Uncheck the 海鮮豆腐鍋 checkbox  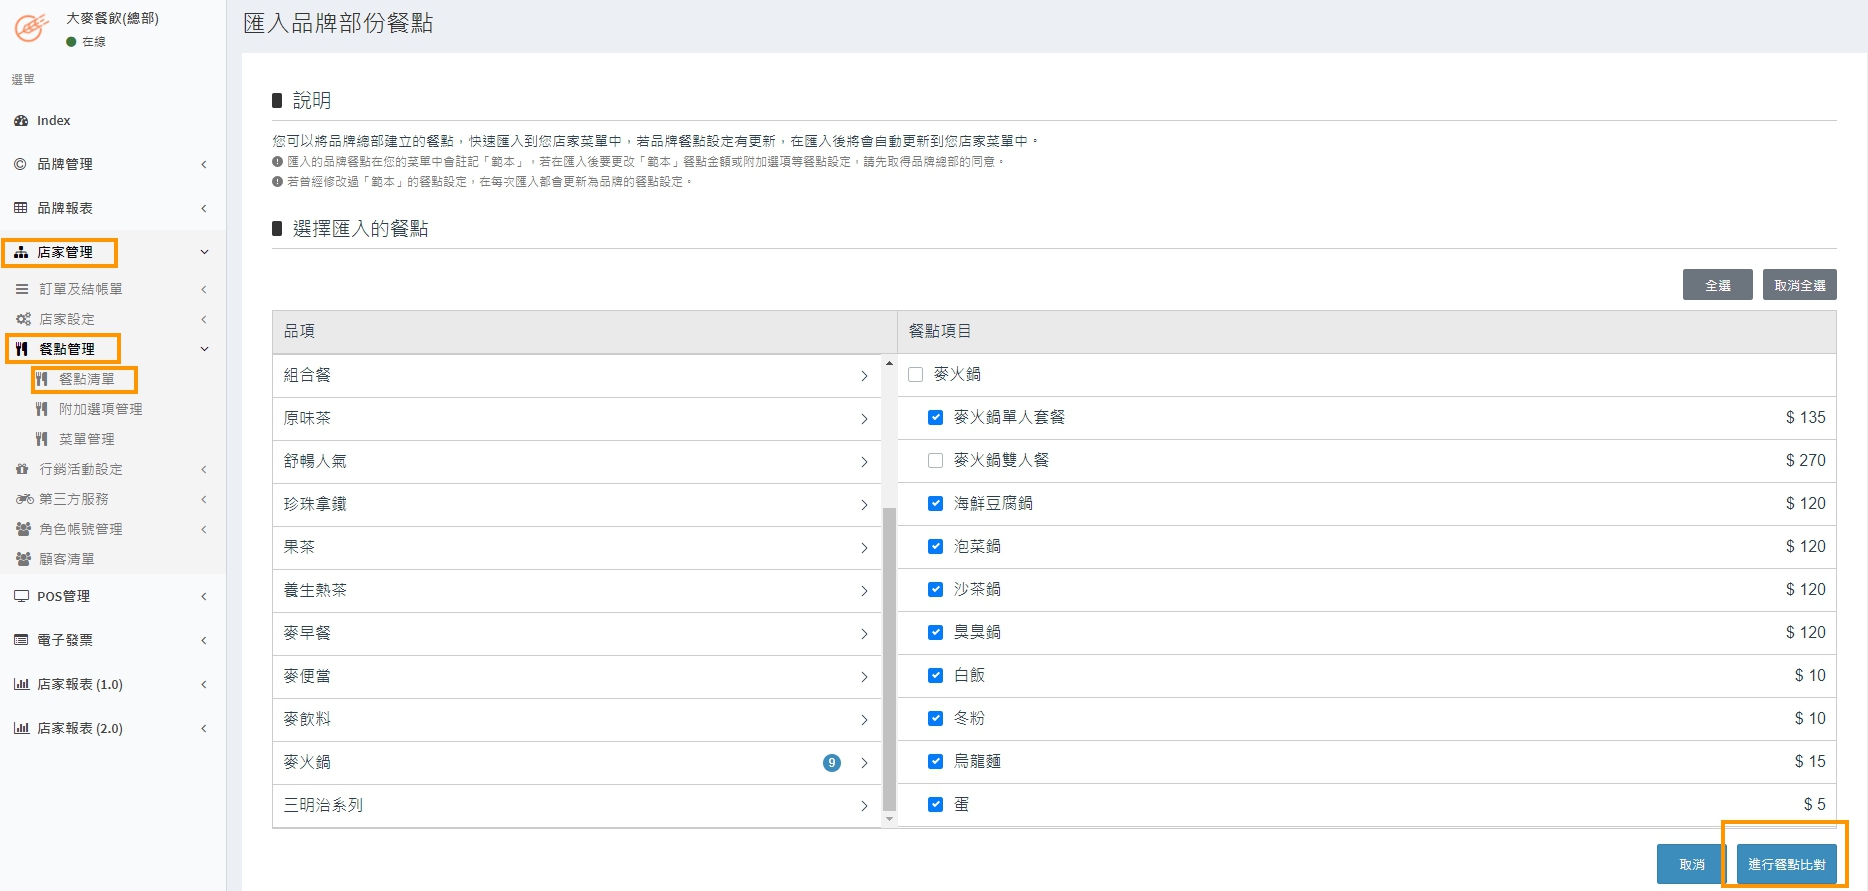[x=935, y=504]
